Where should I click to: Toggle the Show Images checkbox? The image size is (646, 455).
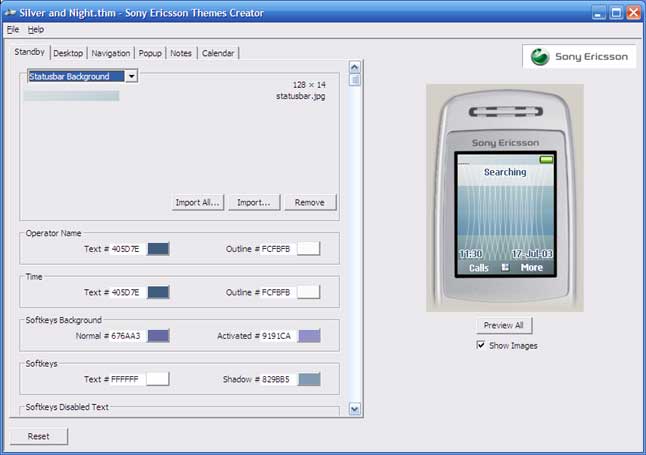(x=480, y=345)
